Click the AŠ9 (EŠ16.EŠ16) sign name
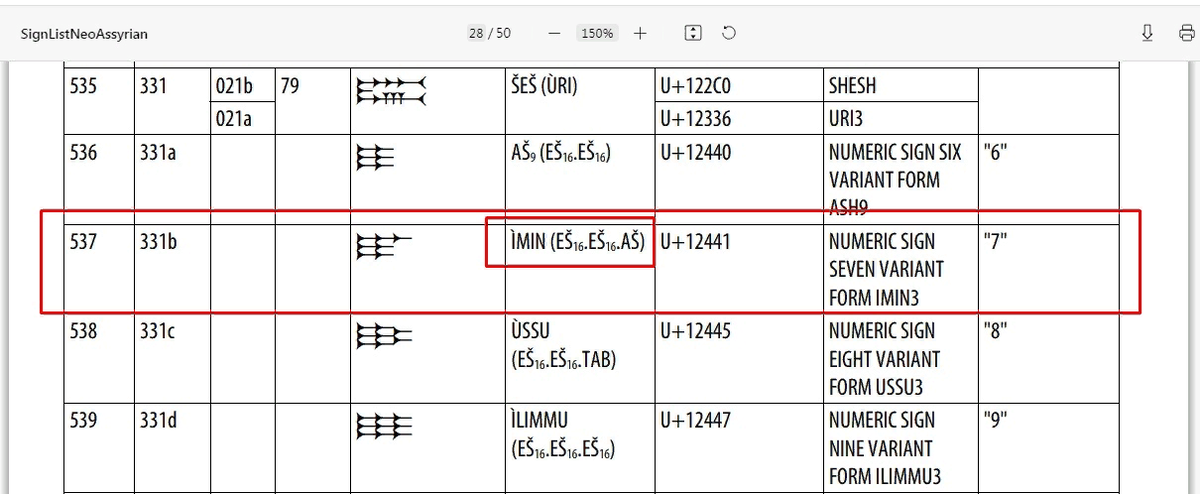The height and width of the screenshot is (494, 1200). point(560,153)
